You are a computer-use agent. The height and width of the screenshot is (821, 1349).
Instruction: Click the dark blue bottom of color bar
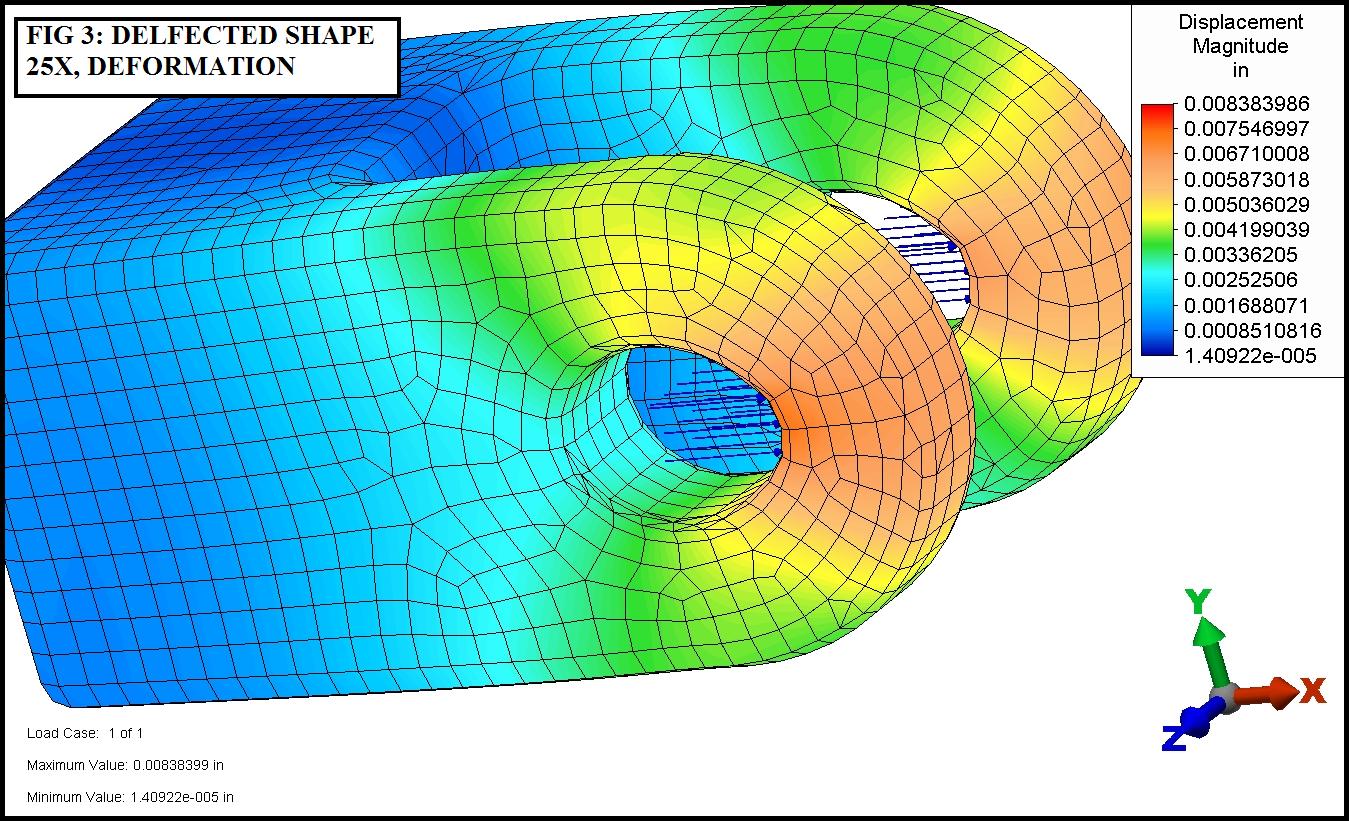tap(1158, 347)
